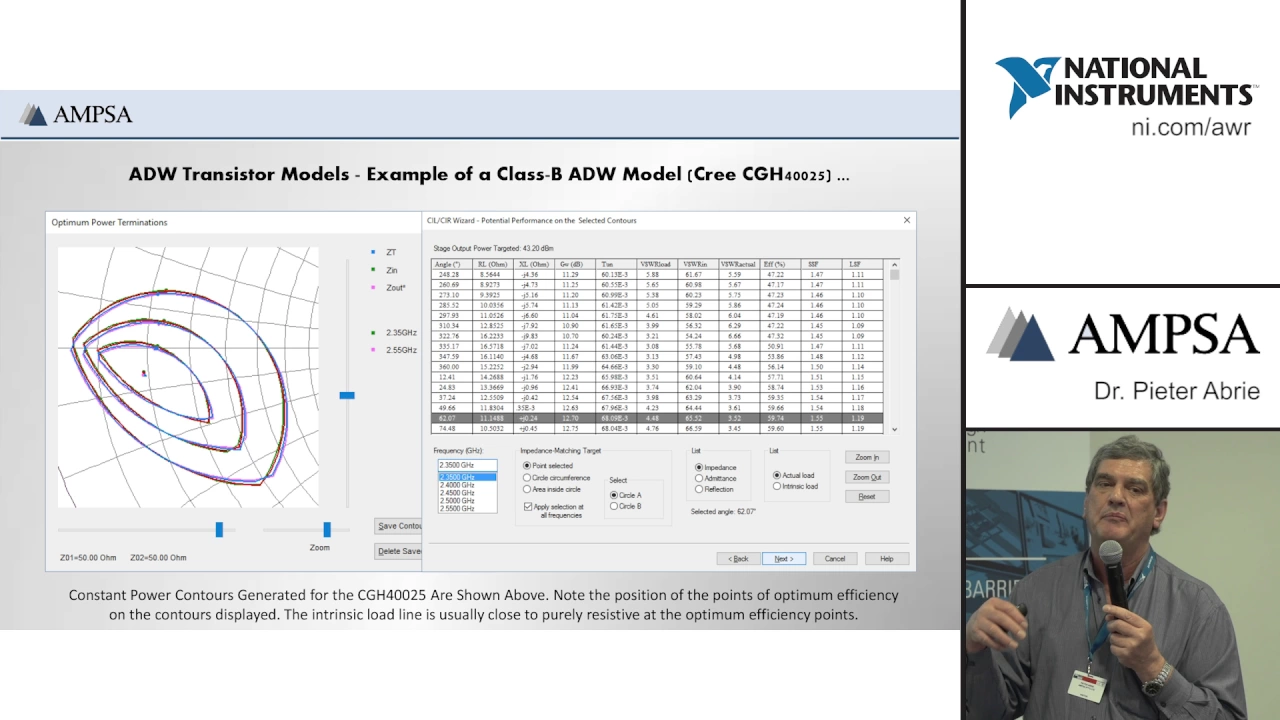Click the 2.35GHz legend marker
The width and height of the screenshot is (1280, 720).
373,332
